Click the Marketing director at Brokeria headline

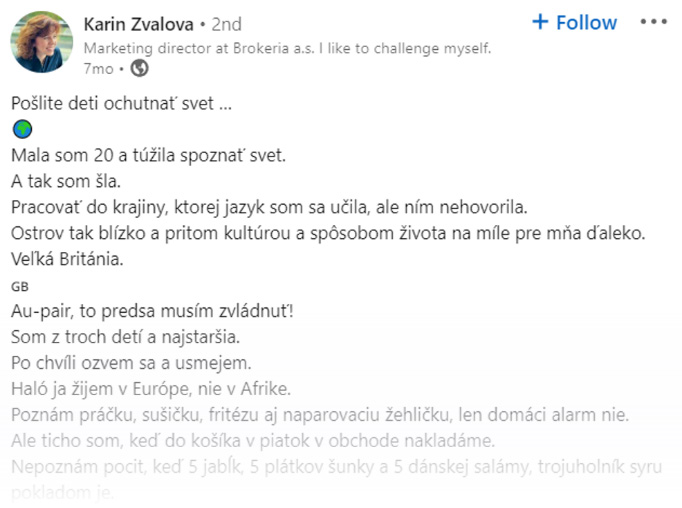click(x=287, y=48)
